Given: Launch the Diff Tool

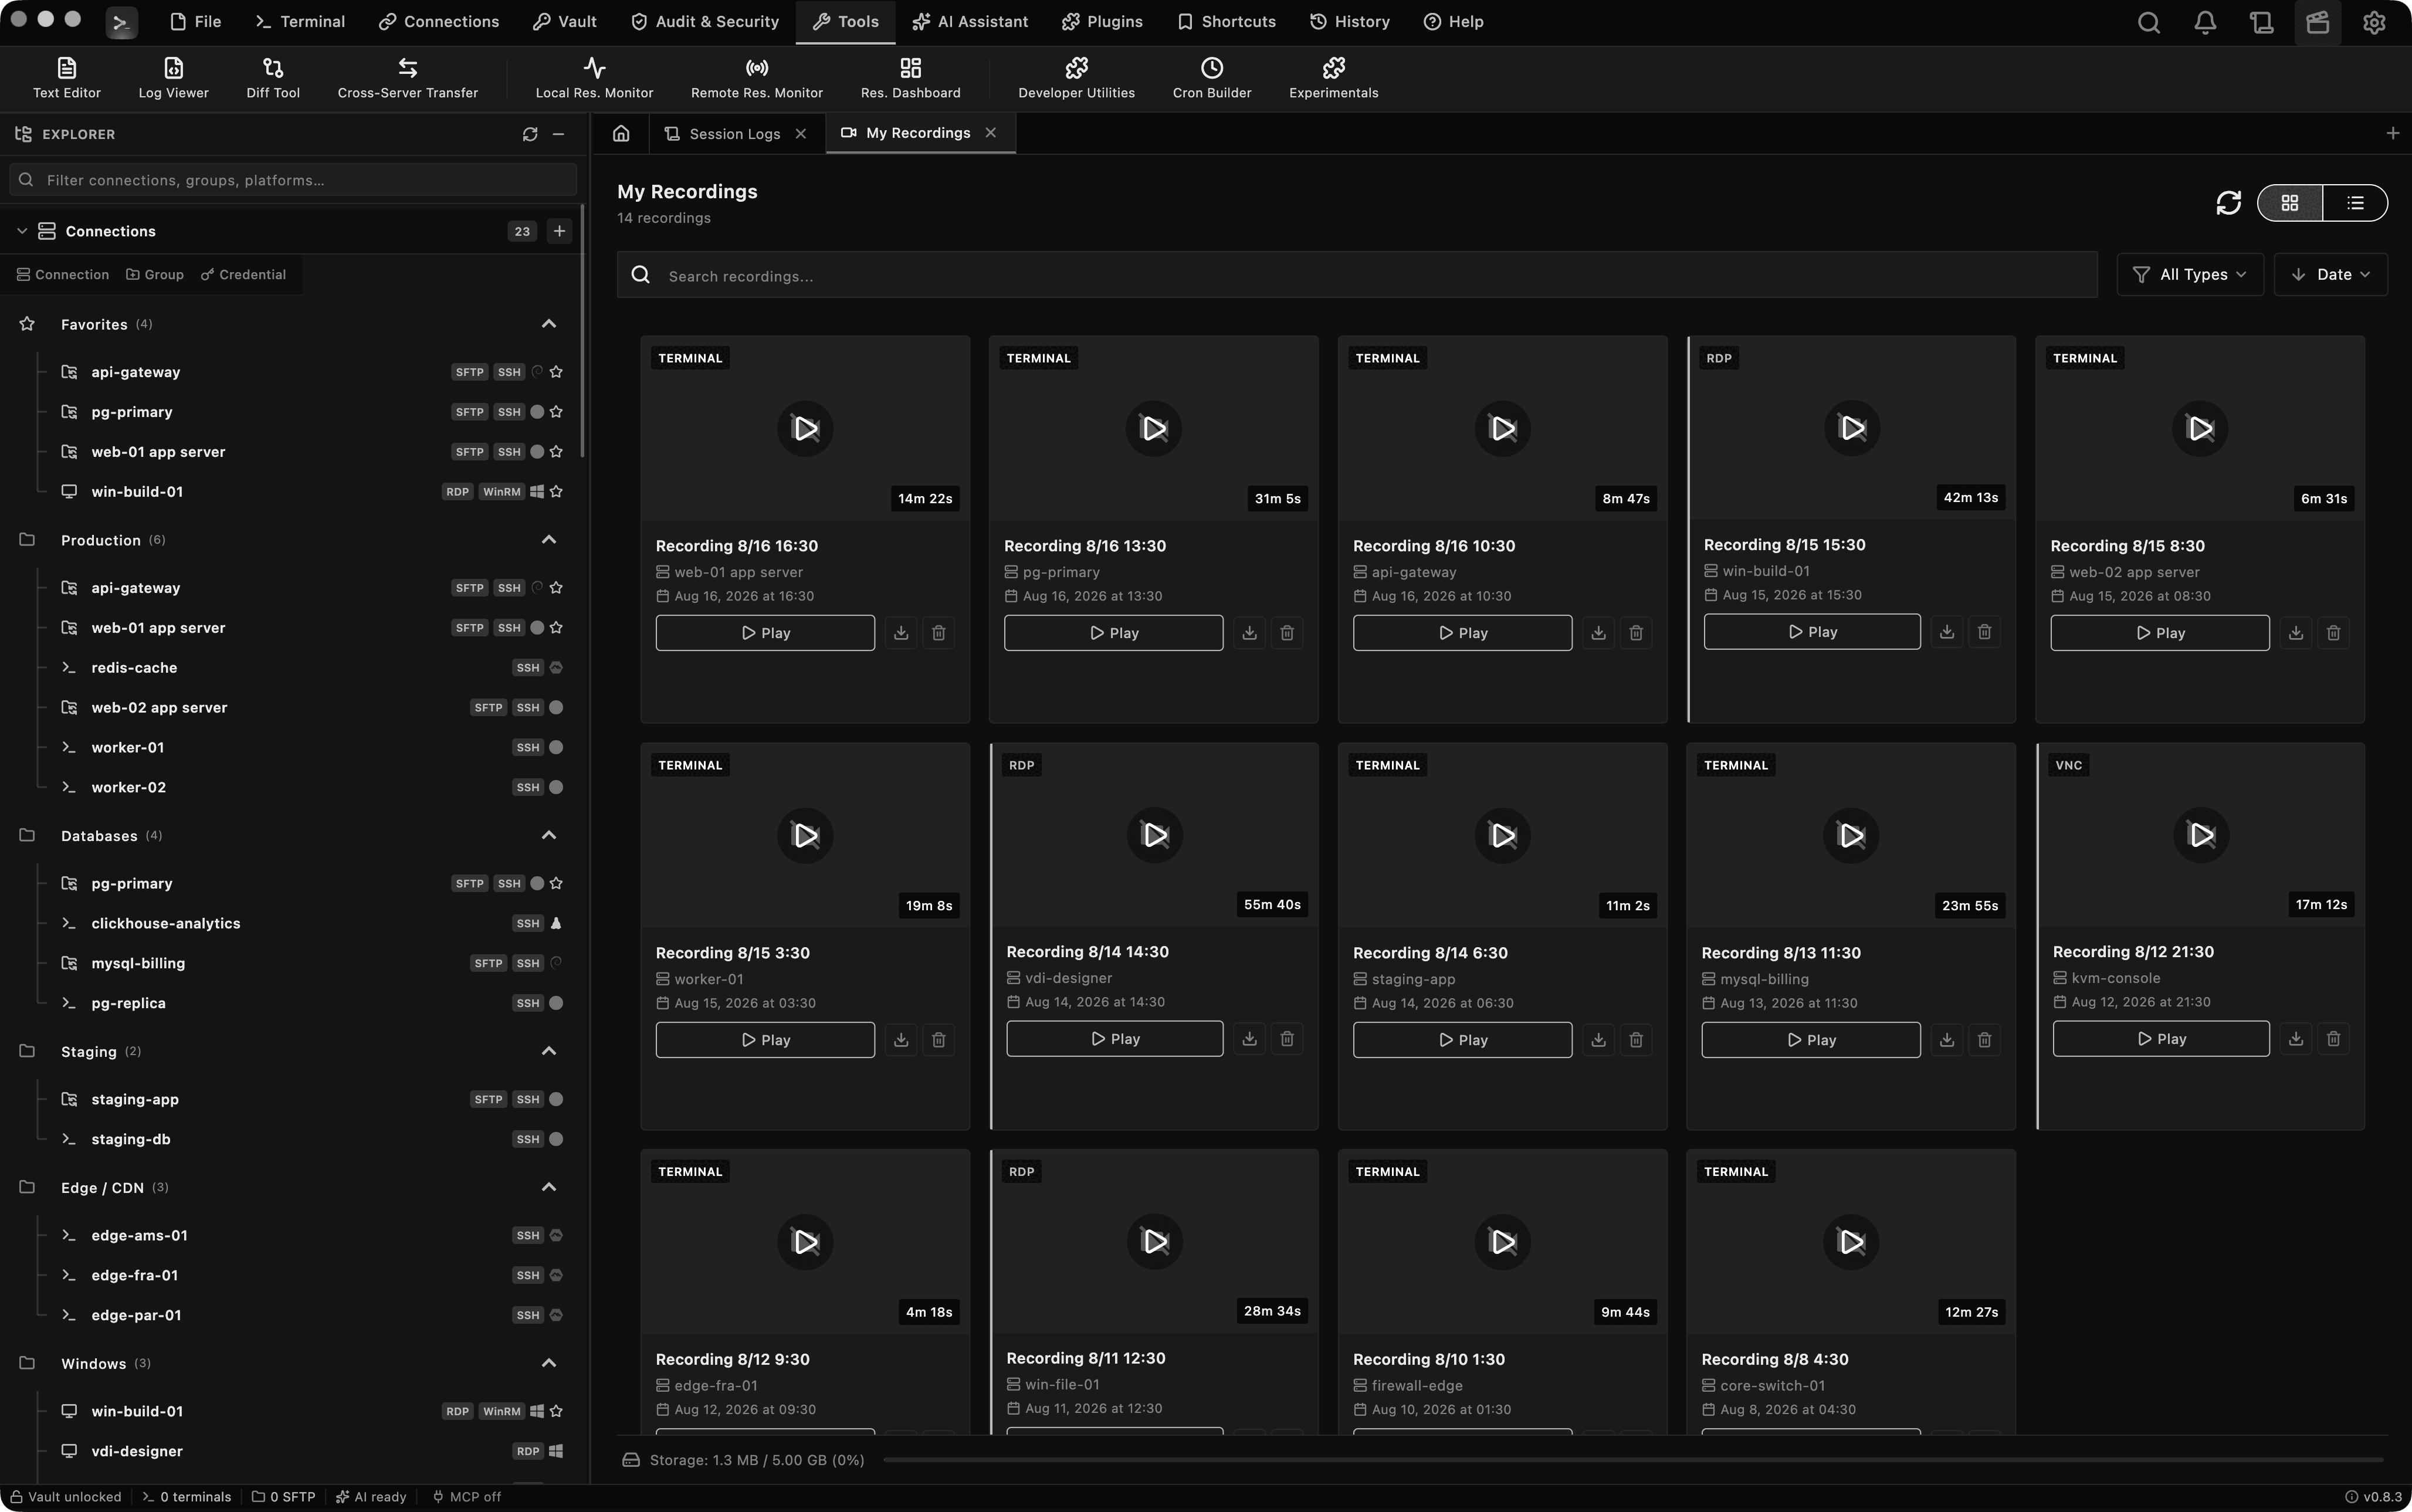Looking at the screenshot, I should [x=273, y=78].
